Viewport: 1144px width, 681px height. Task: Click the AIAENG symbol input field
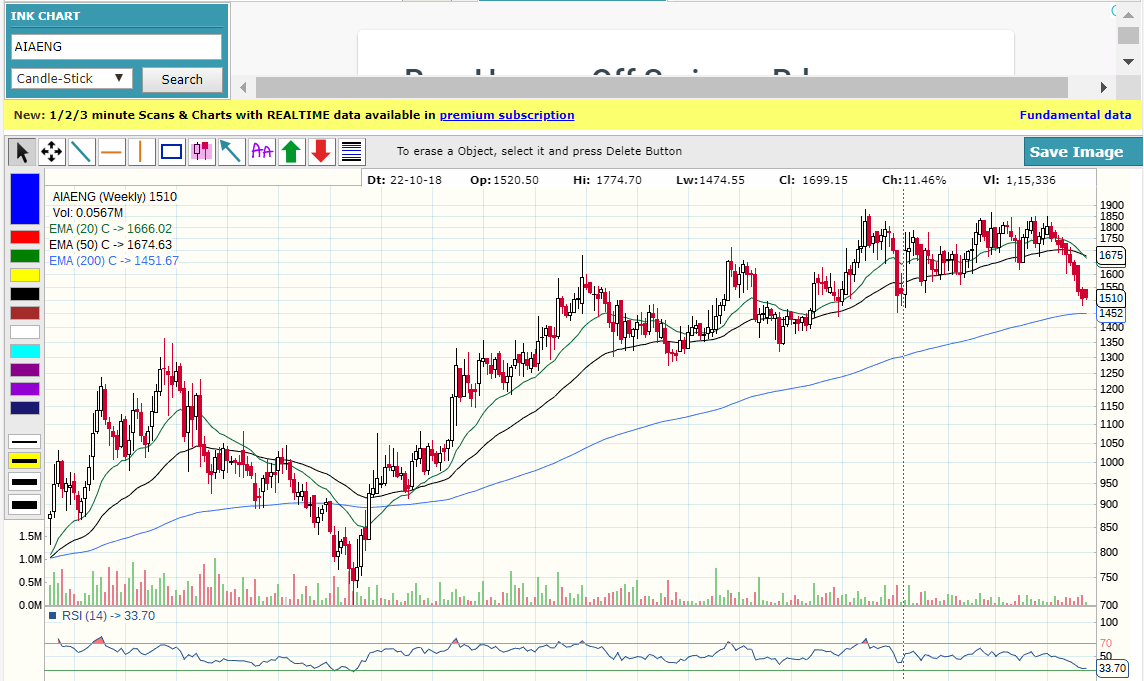(x=116, y=47)
